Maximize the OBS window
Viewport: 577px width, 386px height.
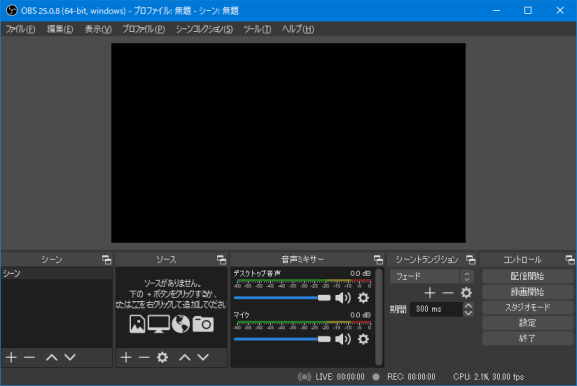point(528,10)
